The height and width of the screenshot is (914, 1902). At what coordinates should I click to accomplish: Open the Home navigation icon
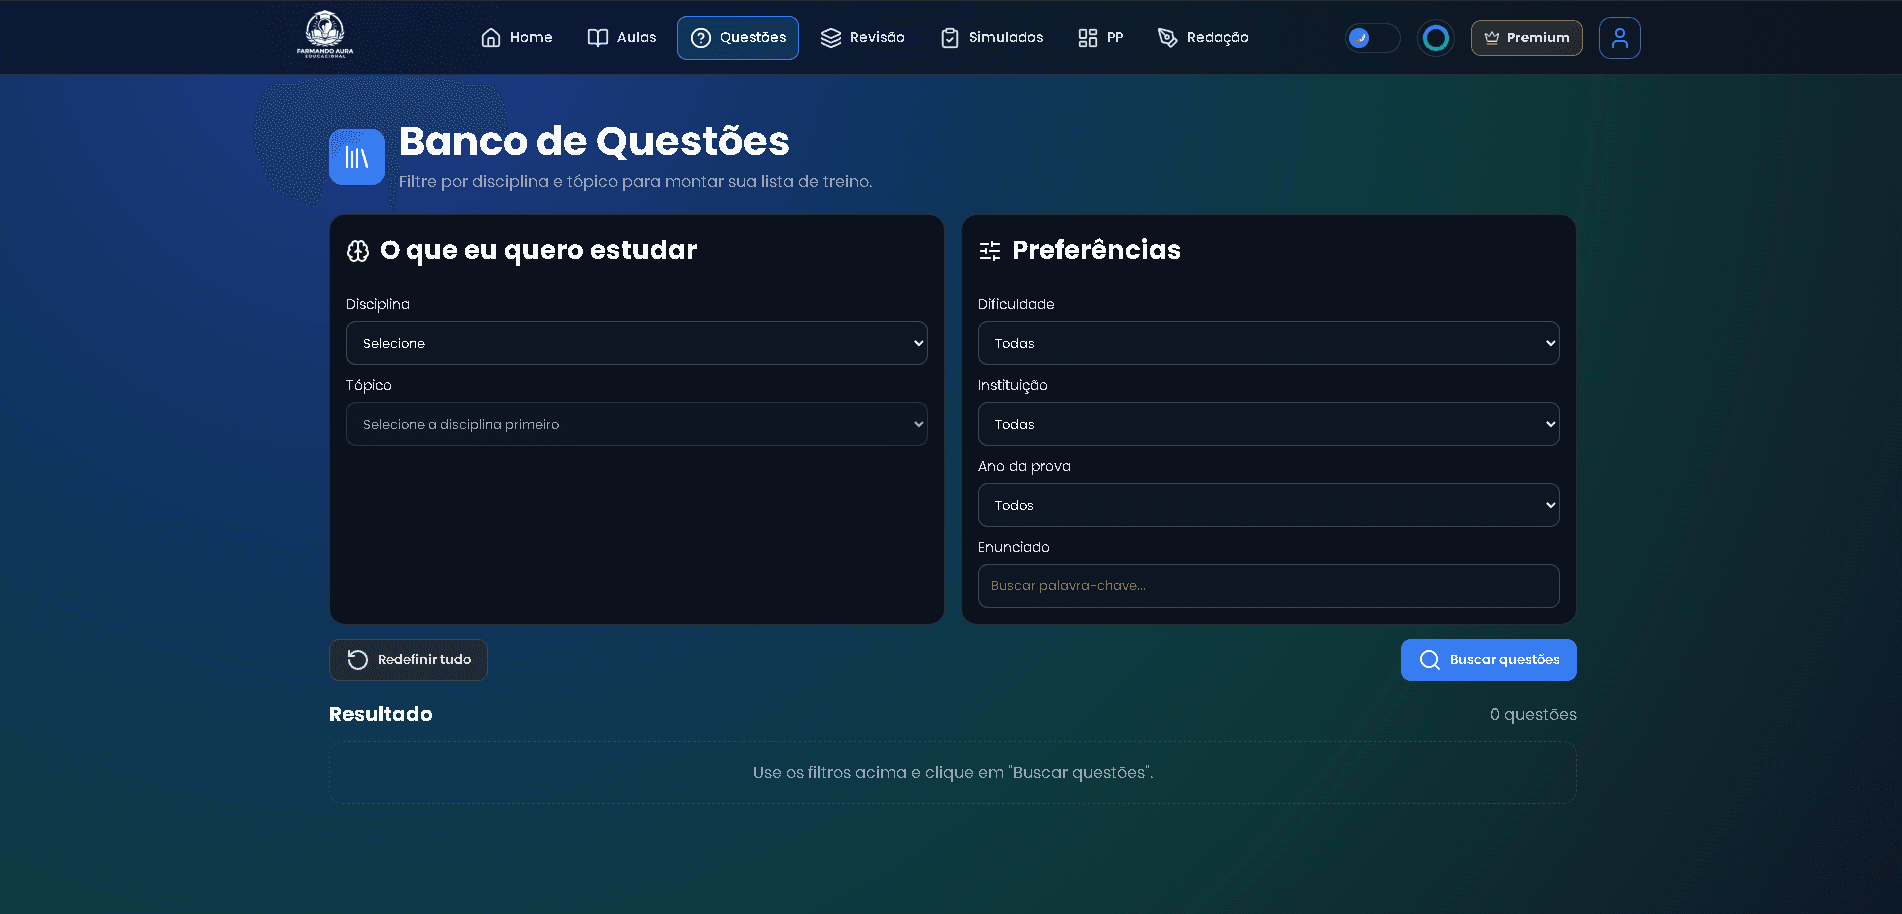pyautogui.click(x=490, y=37)
